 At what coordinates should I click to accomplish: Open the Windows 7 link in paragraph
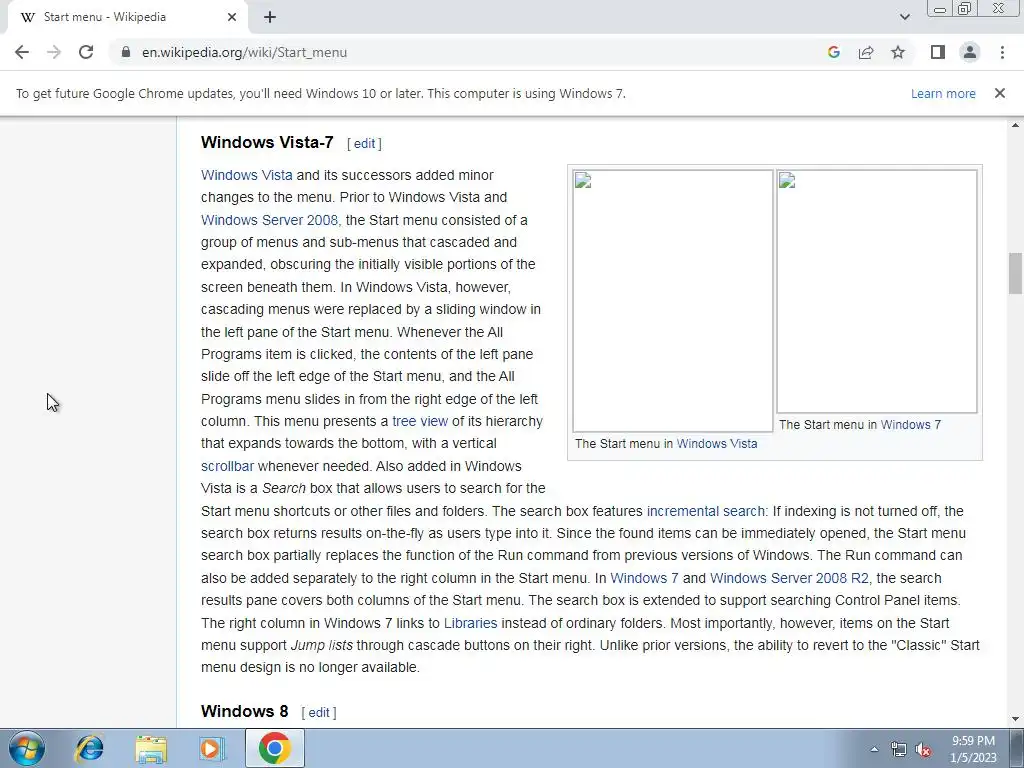[644, 578]
